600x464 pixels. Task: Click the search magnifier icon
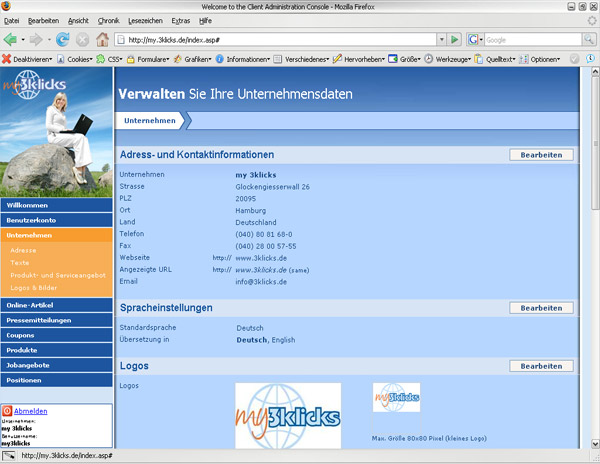coord(588,40)
